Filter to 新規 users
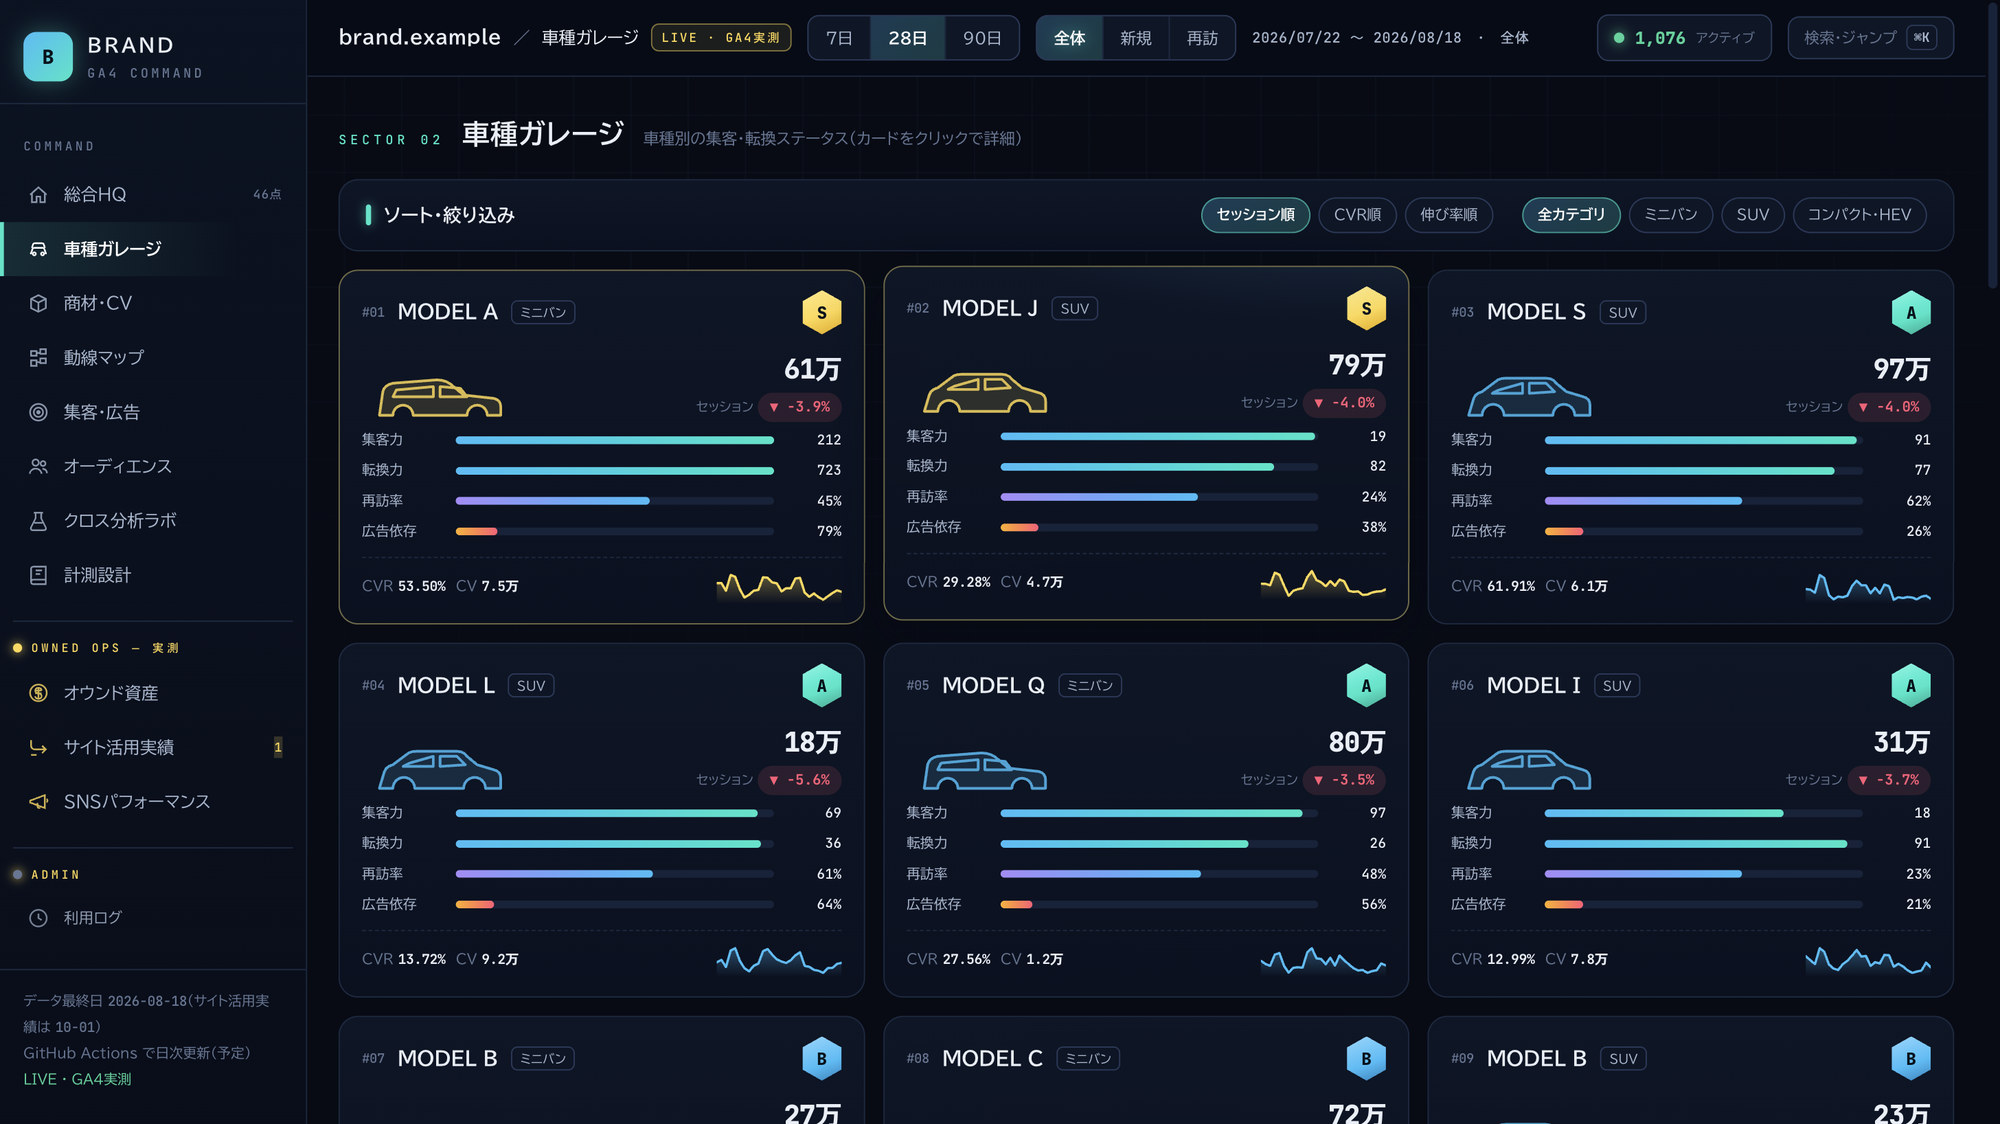Screen dimensions: 2000x1124 1135,38
